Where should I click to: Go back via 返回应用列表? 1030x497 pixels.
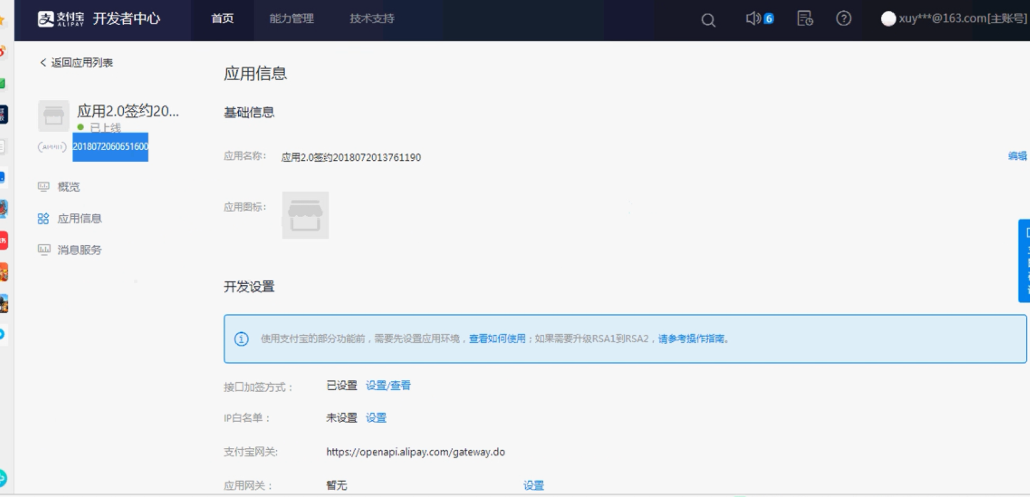pos(76,63)
